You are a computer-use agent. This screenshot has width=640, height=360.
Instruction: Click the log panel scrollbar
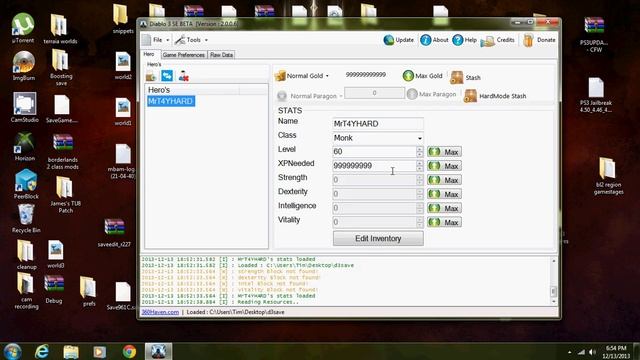(x=553, y=281)
